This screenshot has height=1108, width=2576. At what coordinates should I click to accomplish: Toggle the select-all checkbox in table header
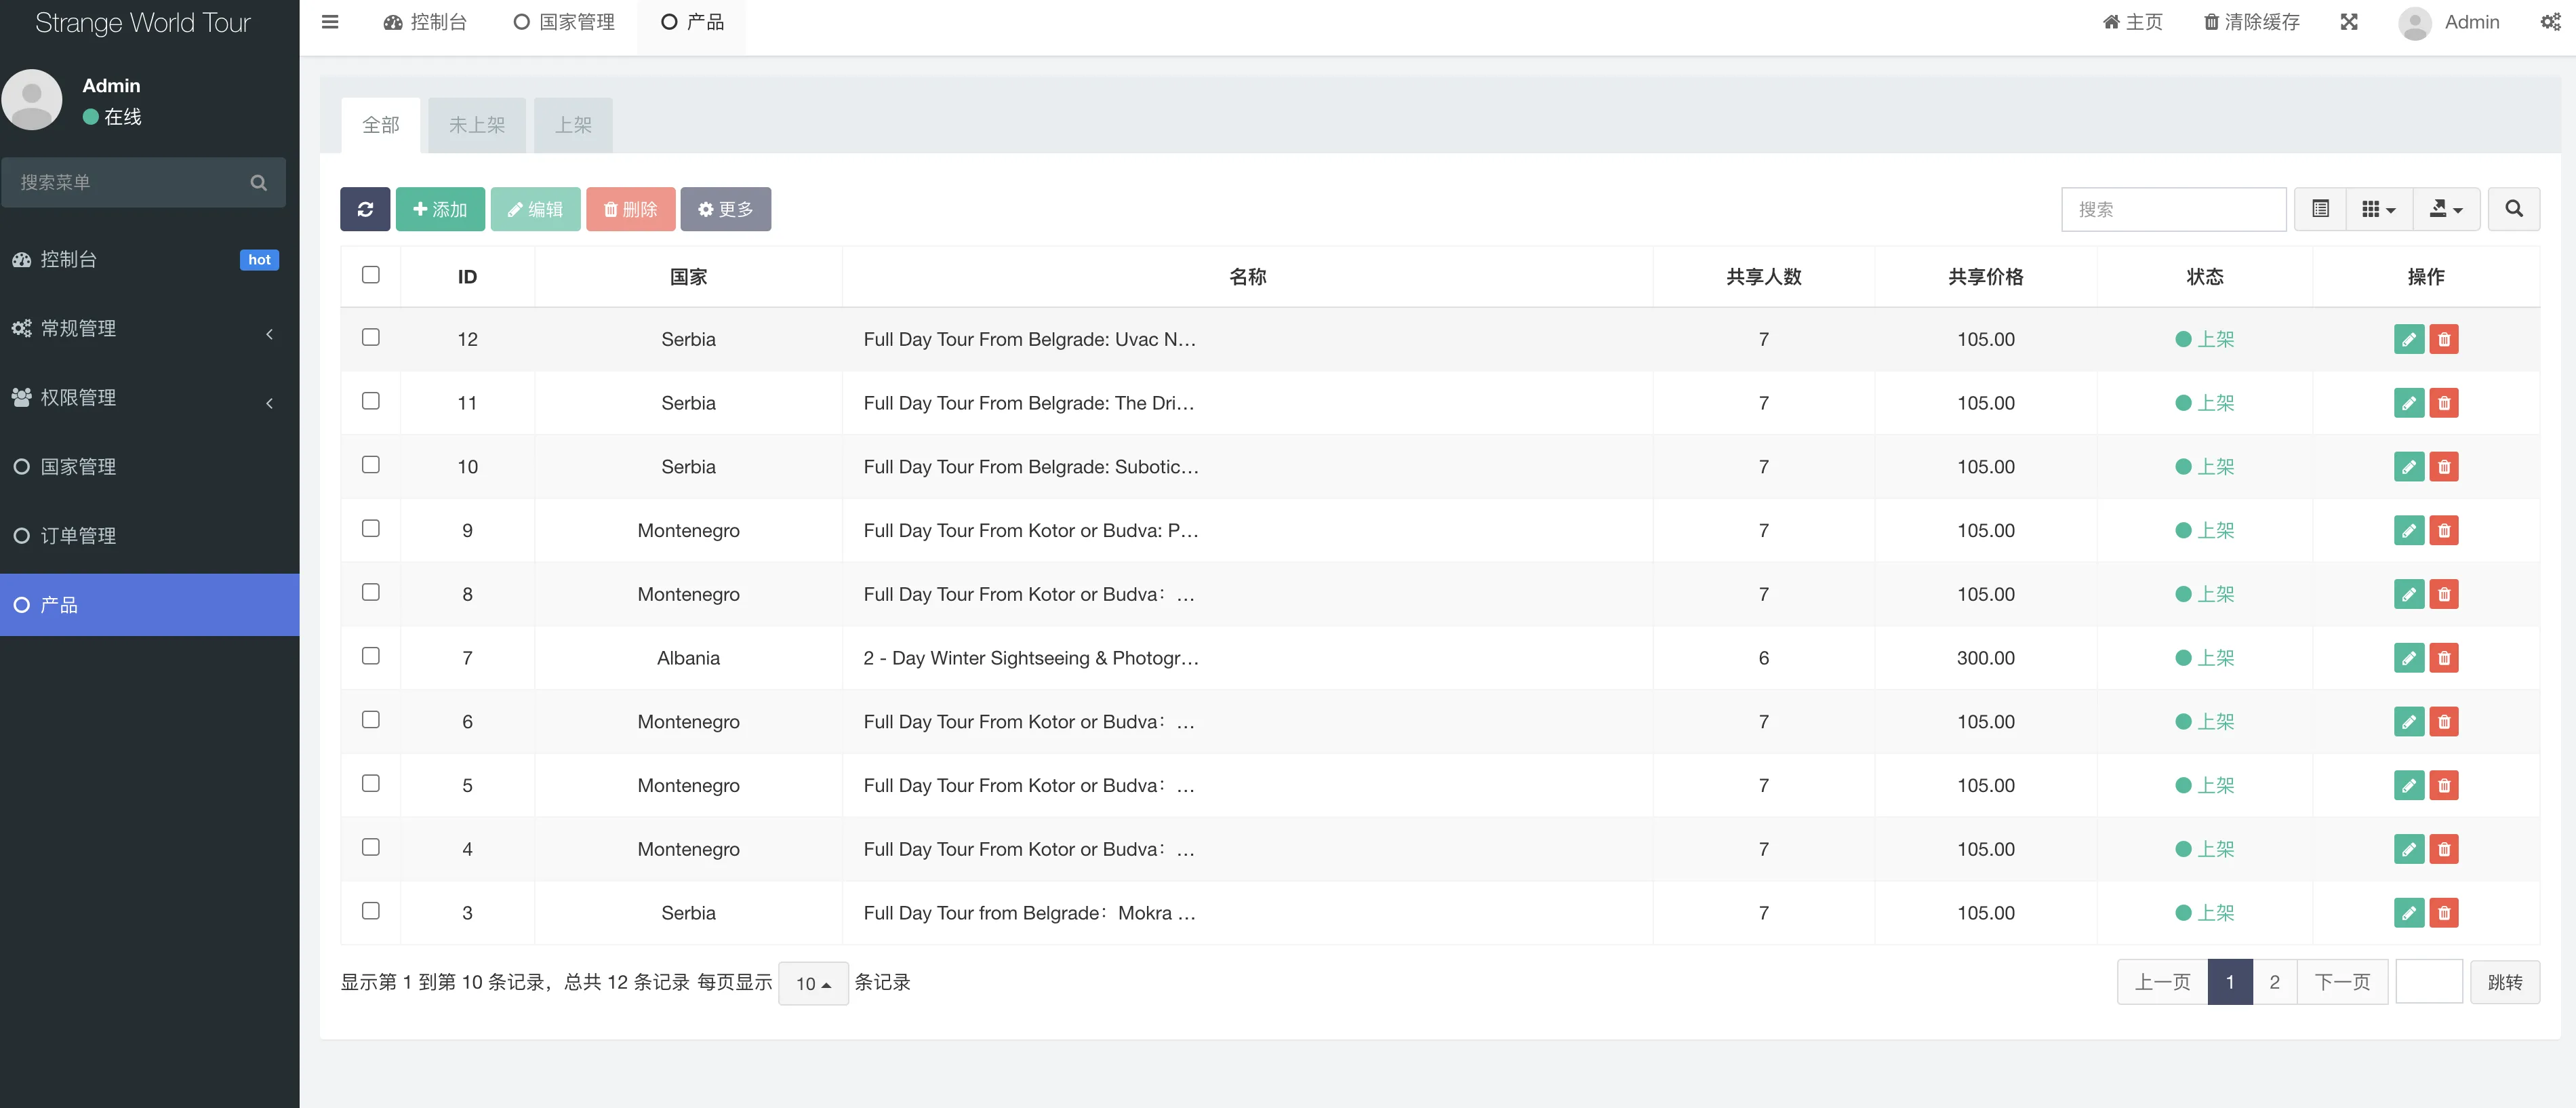(371, 274)
